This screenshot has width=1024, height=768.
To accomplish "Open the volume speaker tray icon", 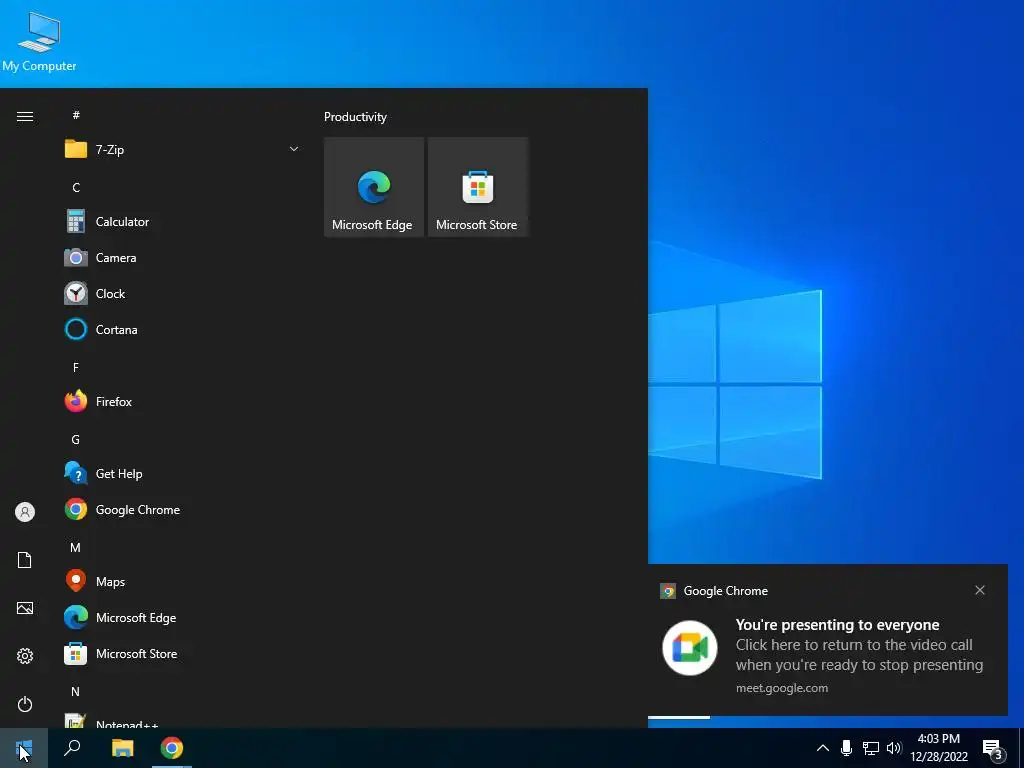I will [x=894, y=748].
